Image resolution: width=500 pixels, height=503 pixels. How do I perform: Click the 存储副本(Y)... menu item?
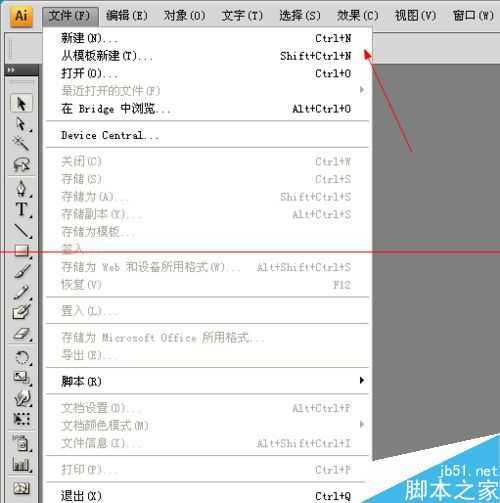(207, 214)
